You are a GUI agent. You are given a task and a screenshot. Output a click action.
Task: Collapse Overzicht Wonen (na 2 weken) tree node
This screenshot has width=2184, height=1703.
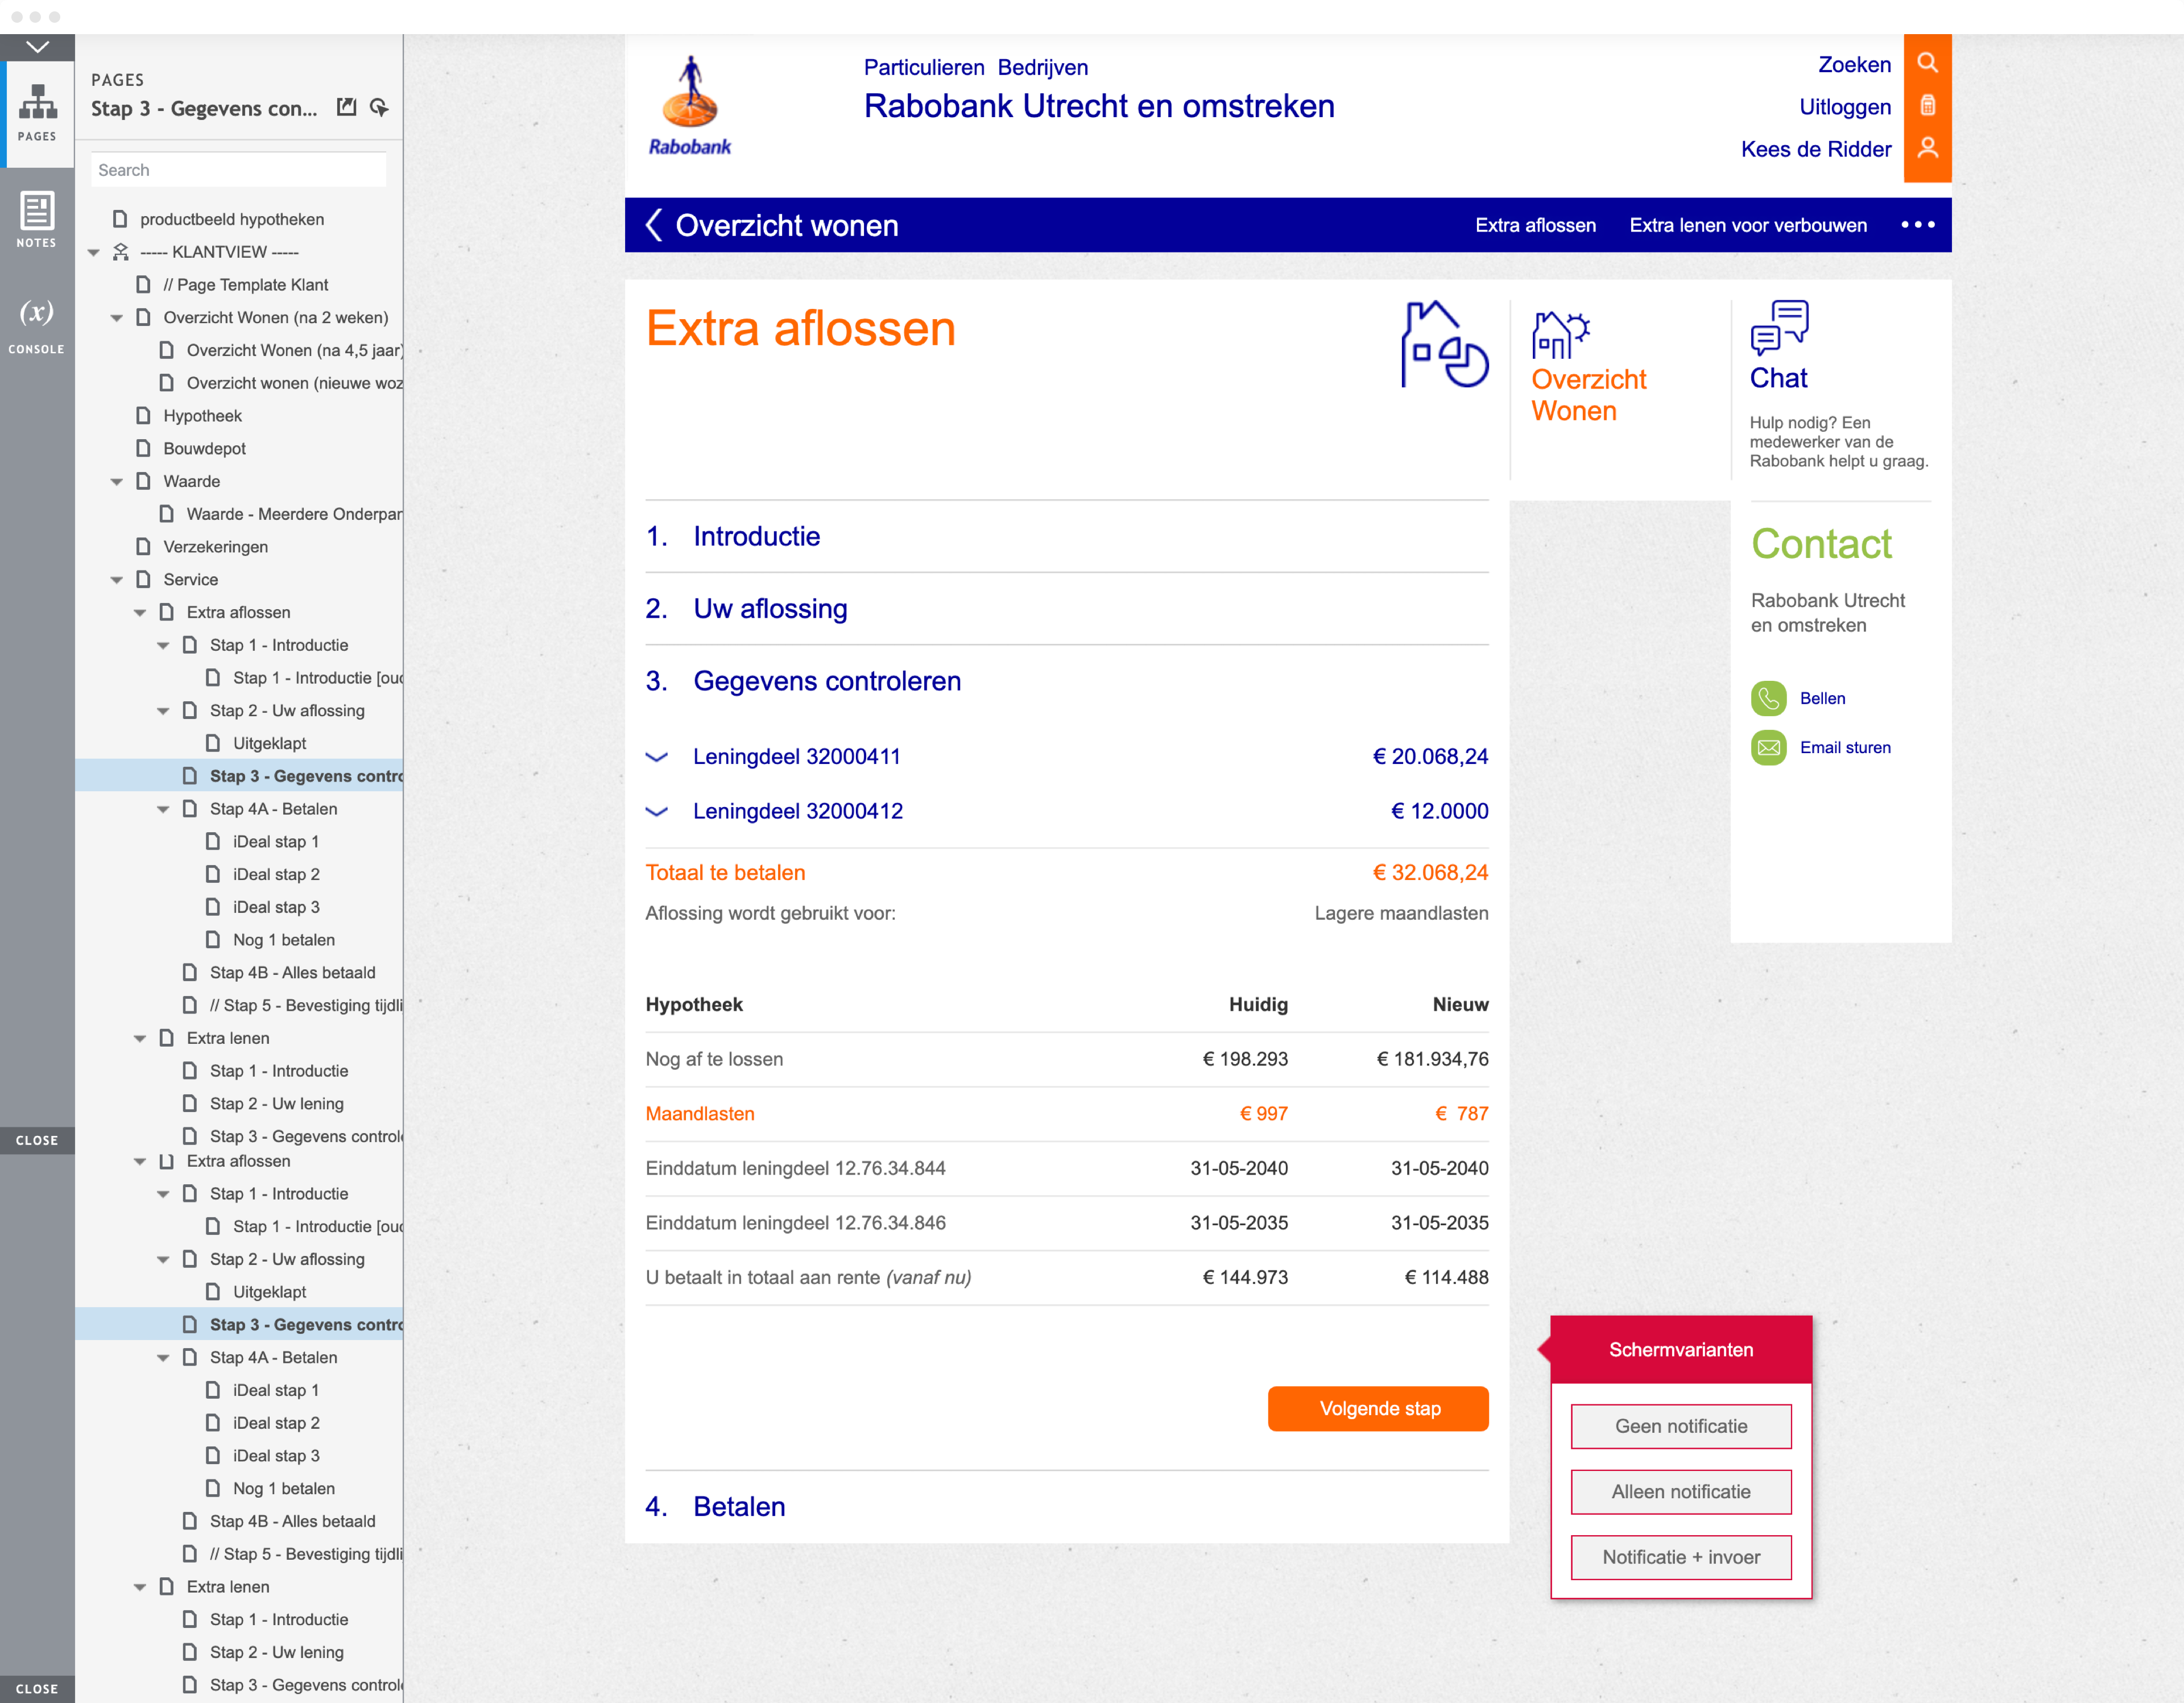[117, 318]
